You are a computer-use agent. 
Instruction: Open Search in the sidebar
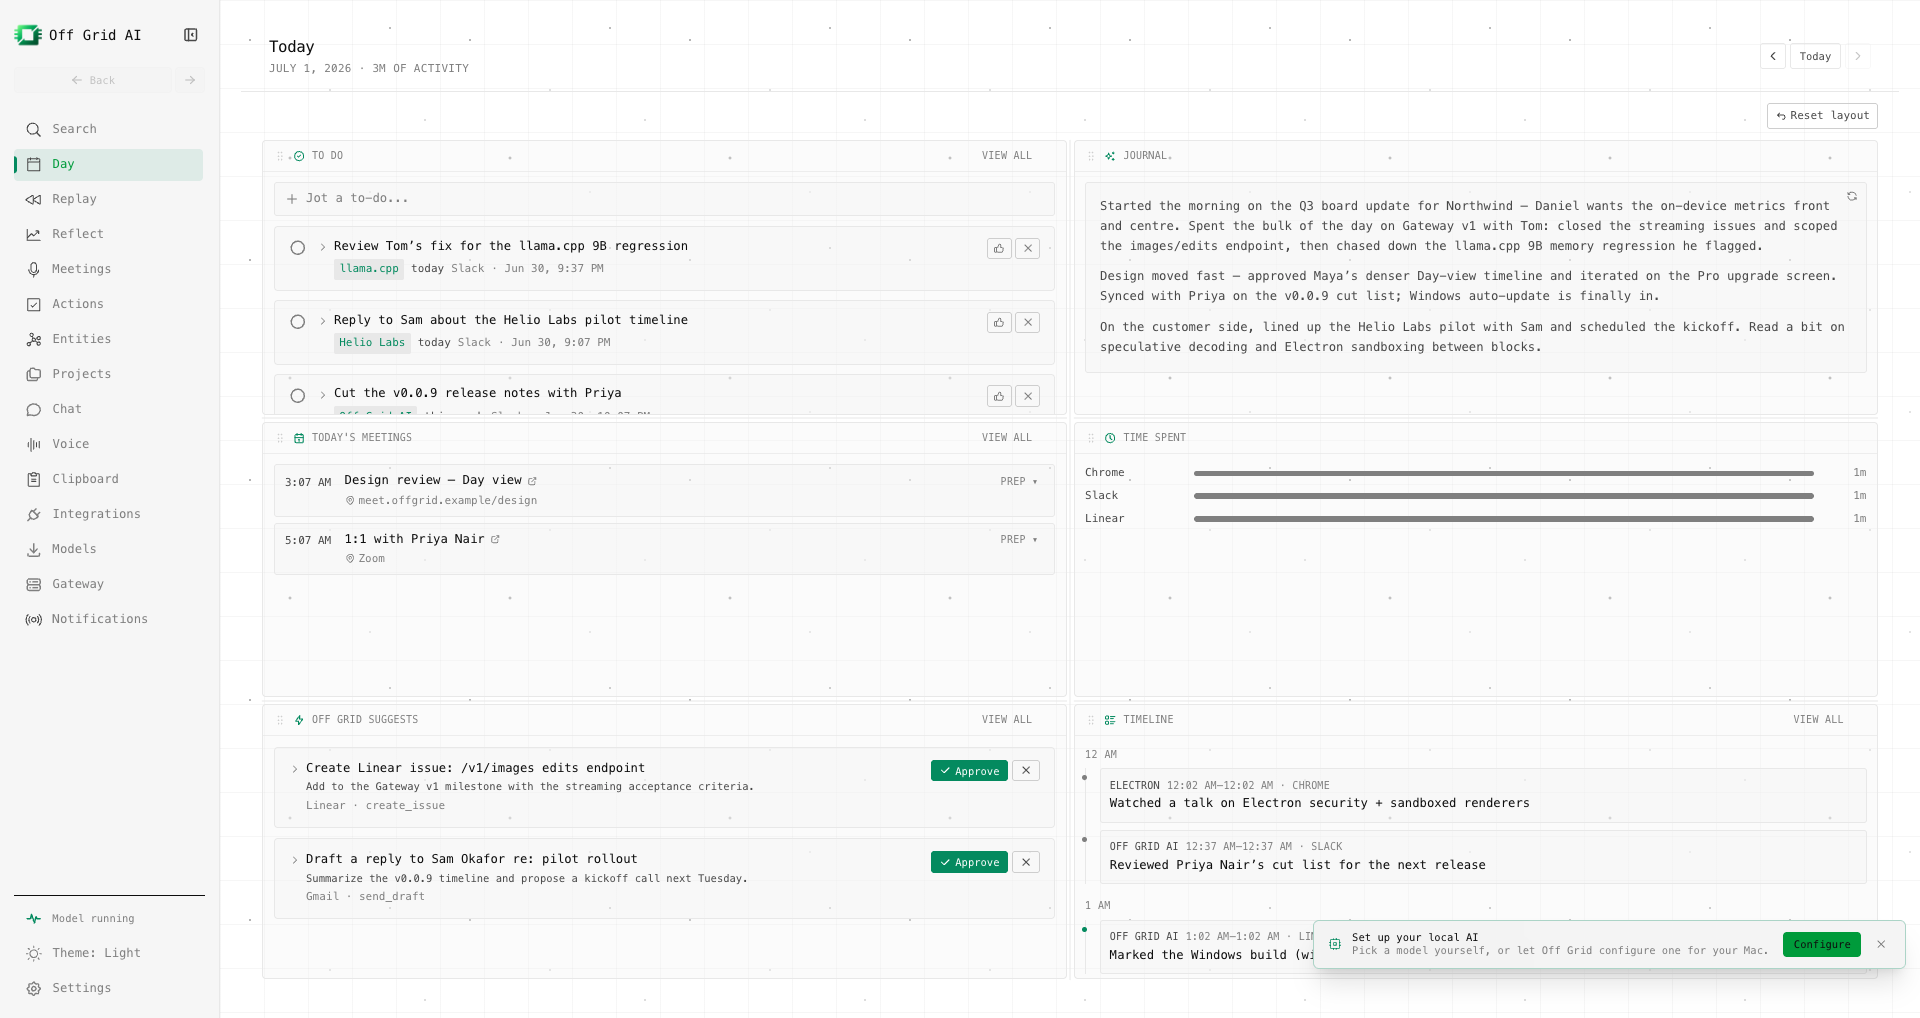click(109, 129)
